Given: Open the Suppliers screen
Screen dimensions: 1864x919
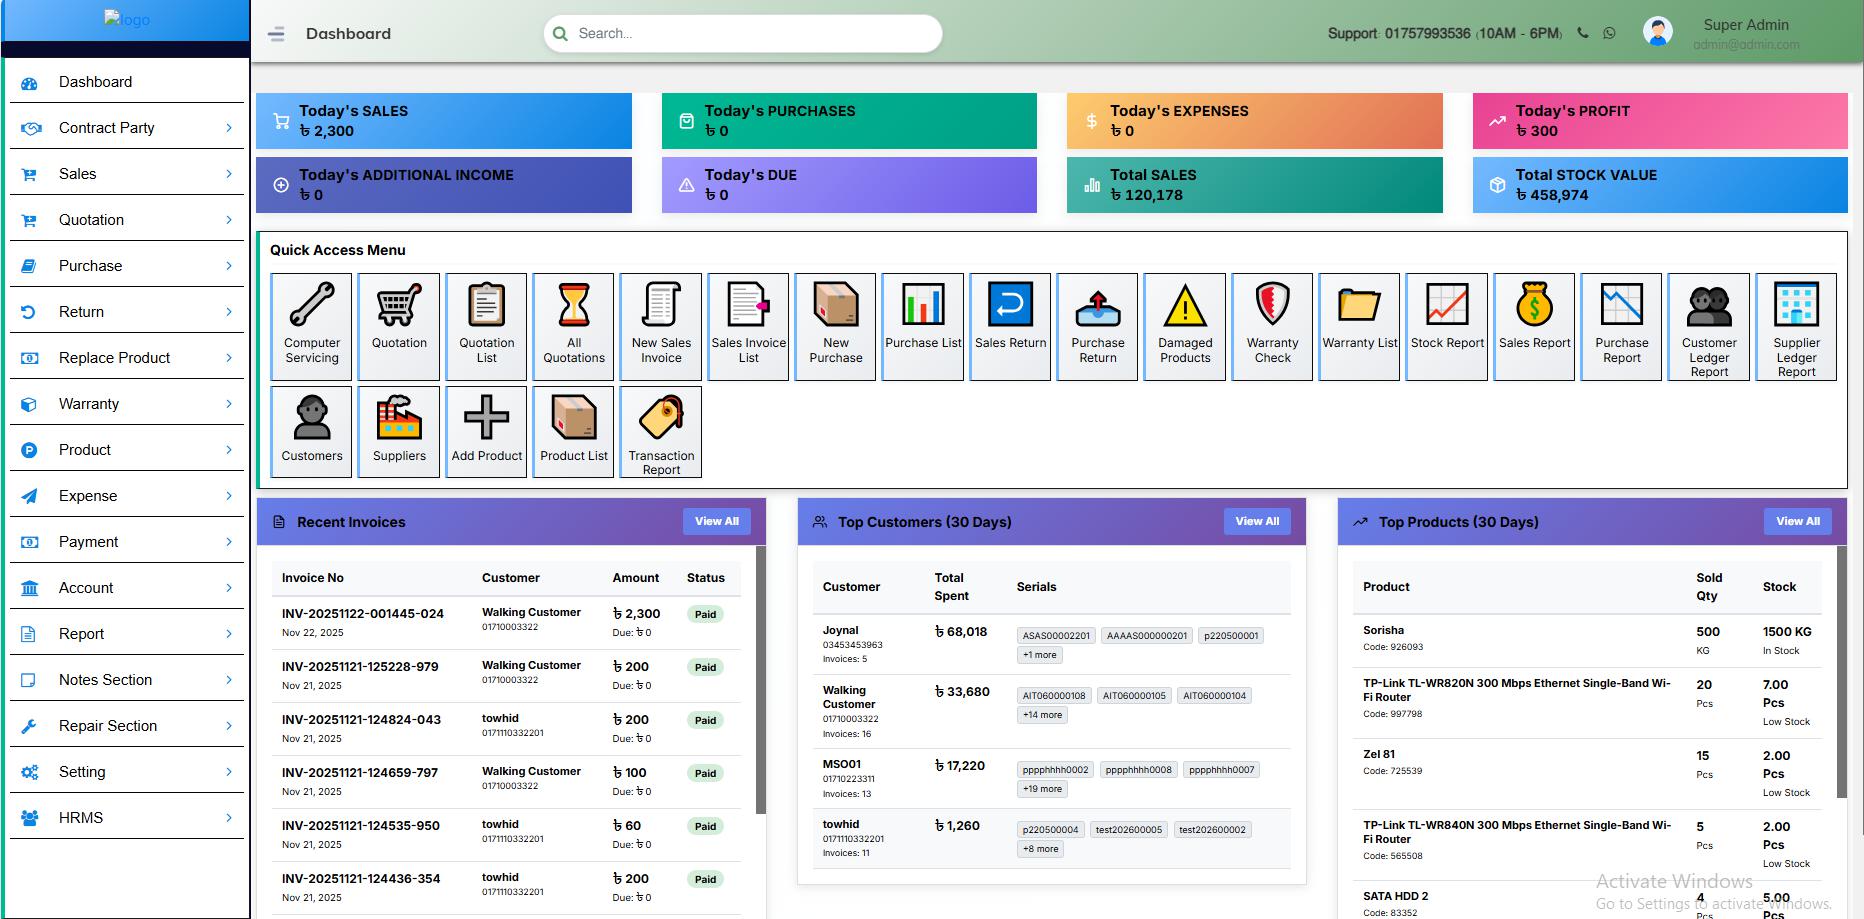Looking at the screenshot, I should pos(398,431).
